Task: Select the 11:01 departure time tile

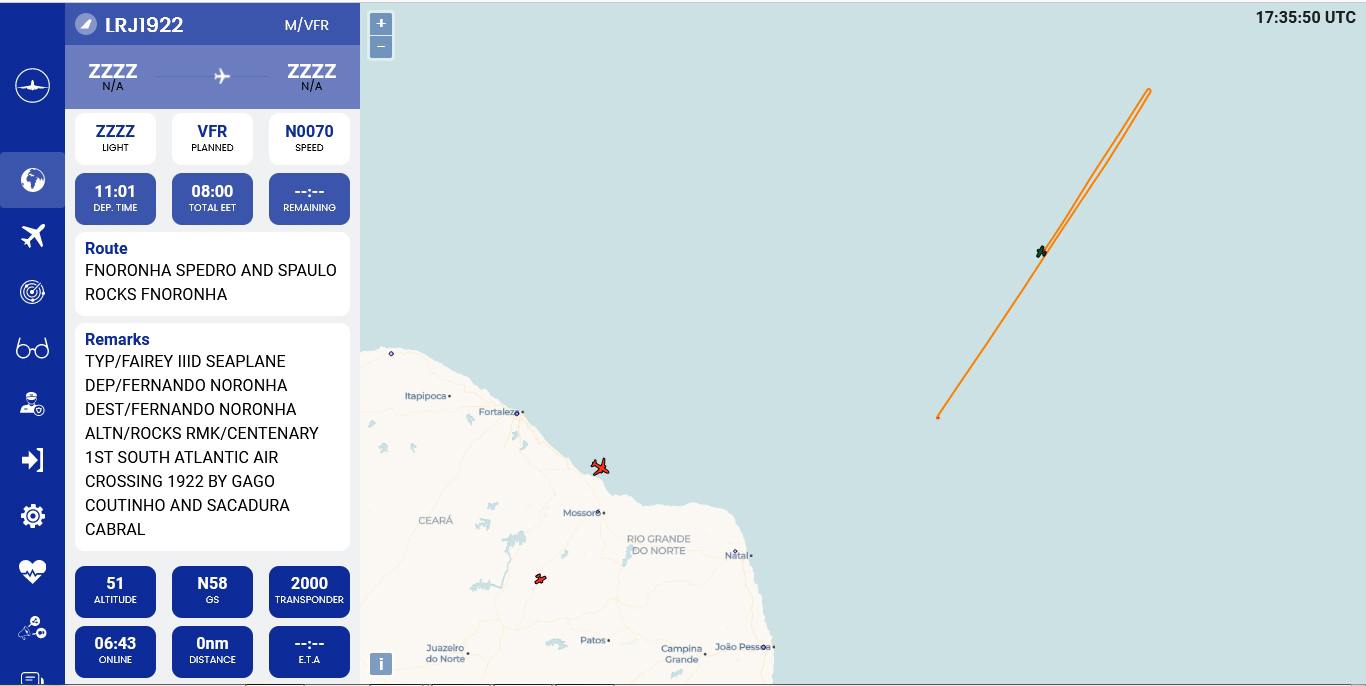Action: 115,198
